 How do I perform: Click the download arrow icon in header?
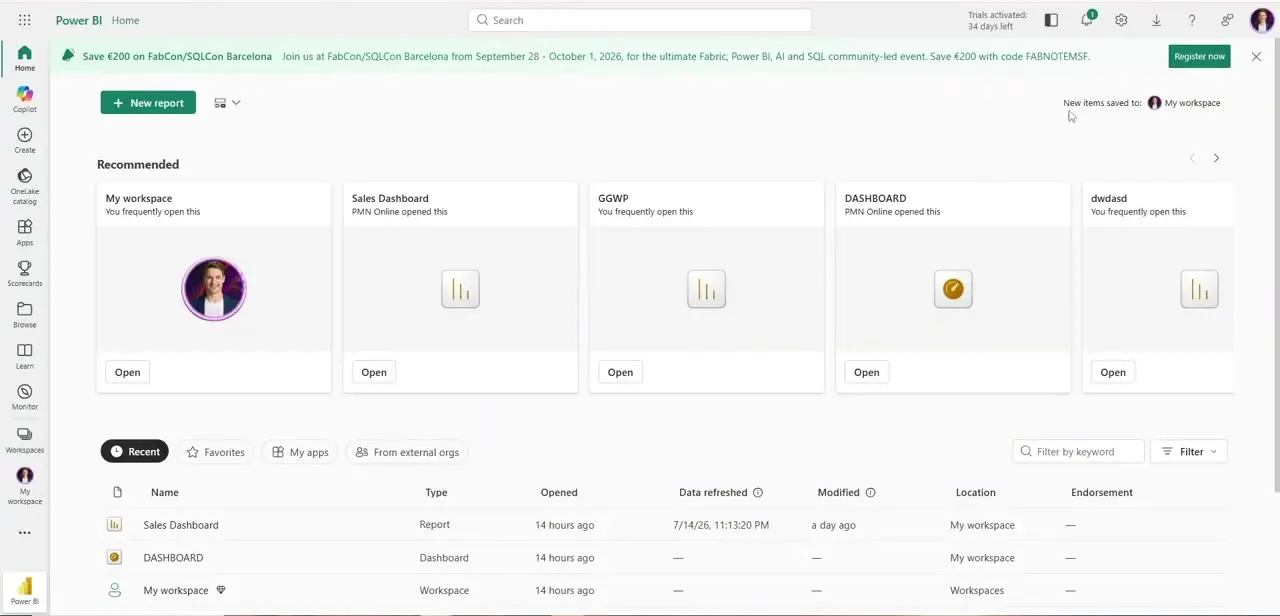coord(1156,20)
